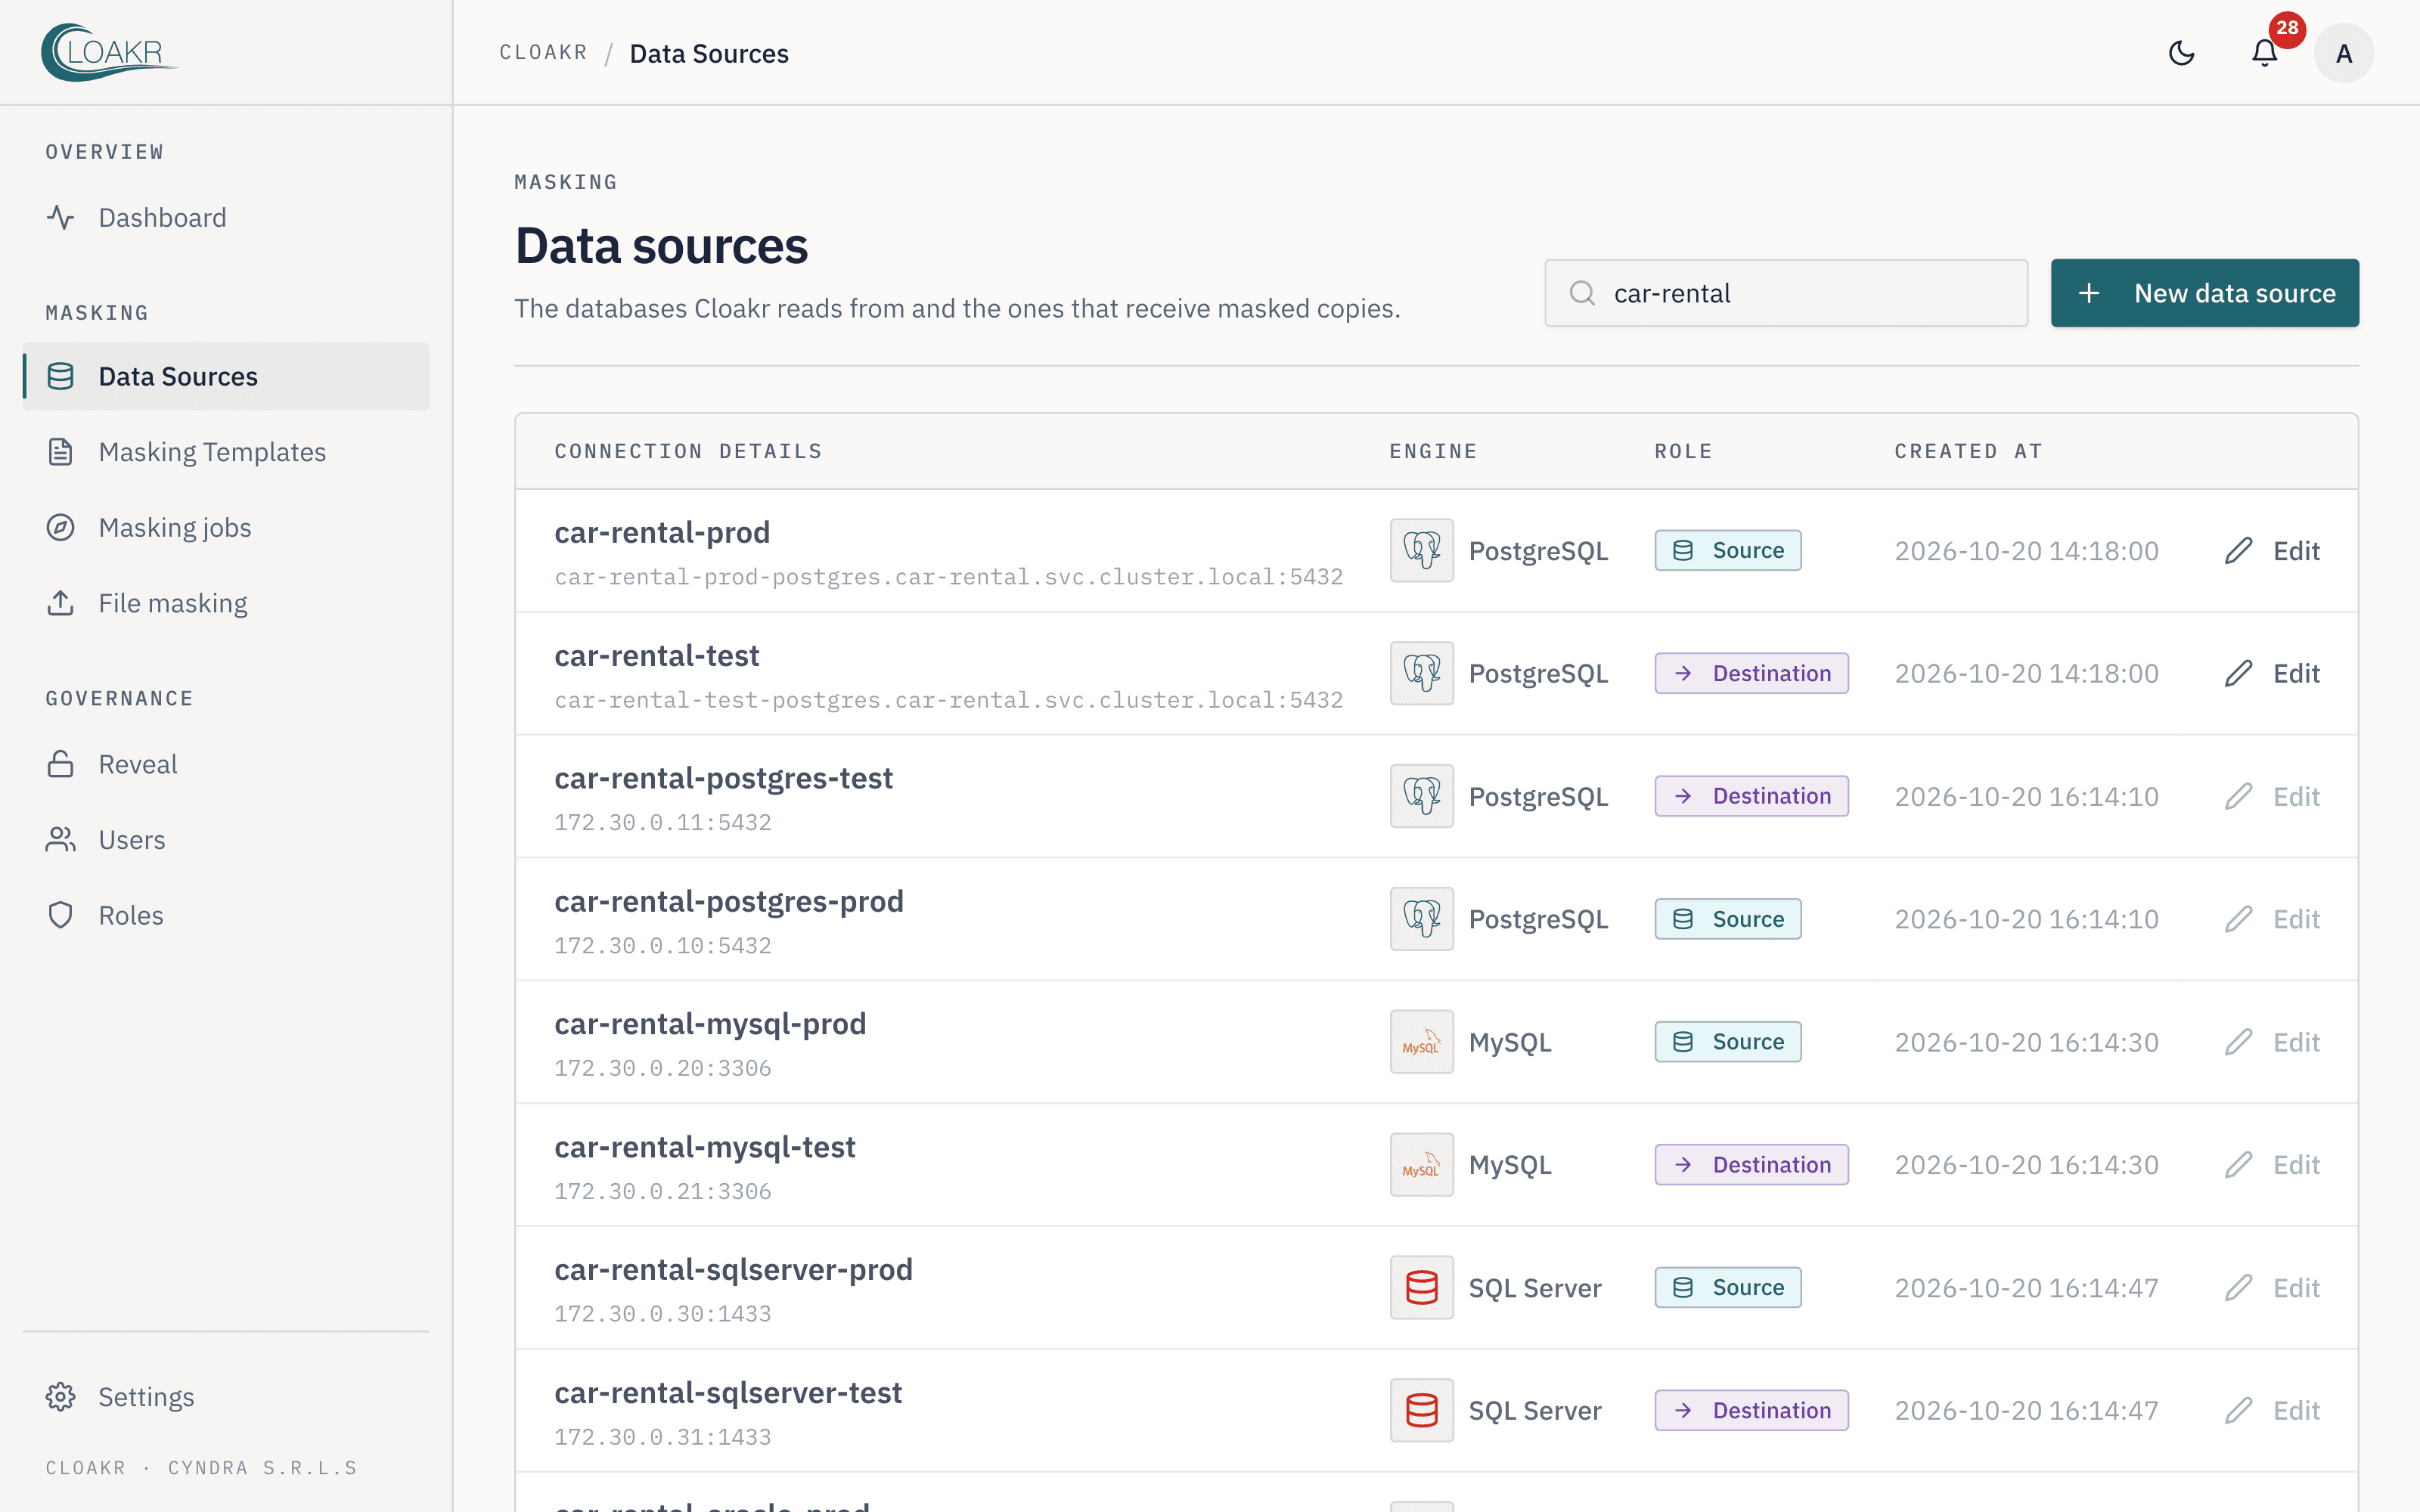Edit car-rental-sqlserver-test row
This screenshot has width=2420, height=1512.
coord(2272,1410)
